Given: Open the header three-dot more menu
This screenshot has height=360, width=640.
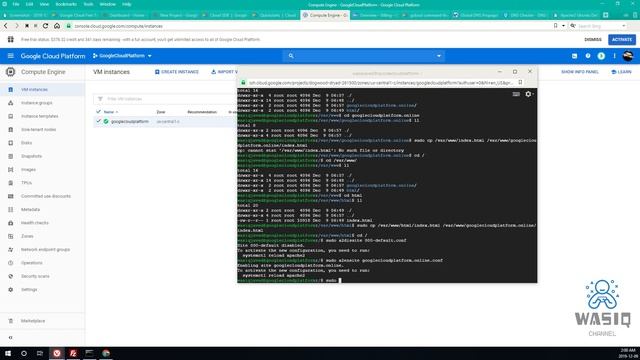Looking at the screenshot, I should (x=614, y=56).
